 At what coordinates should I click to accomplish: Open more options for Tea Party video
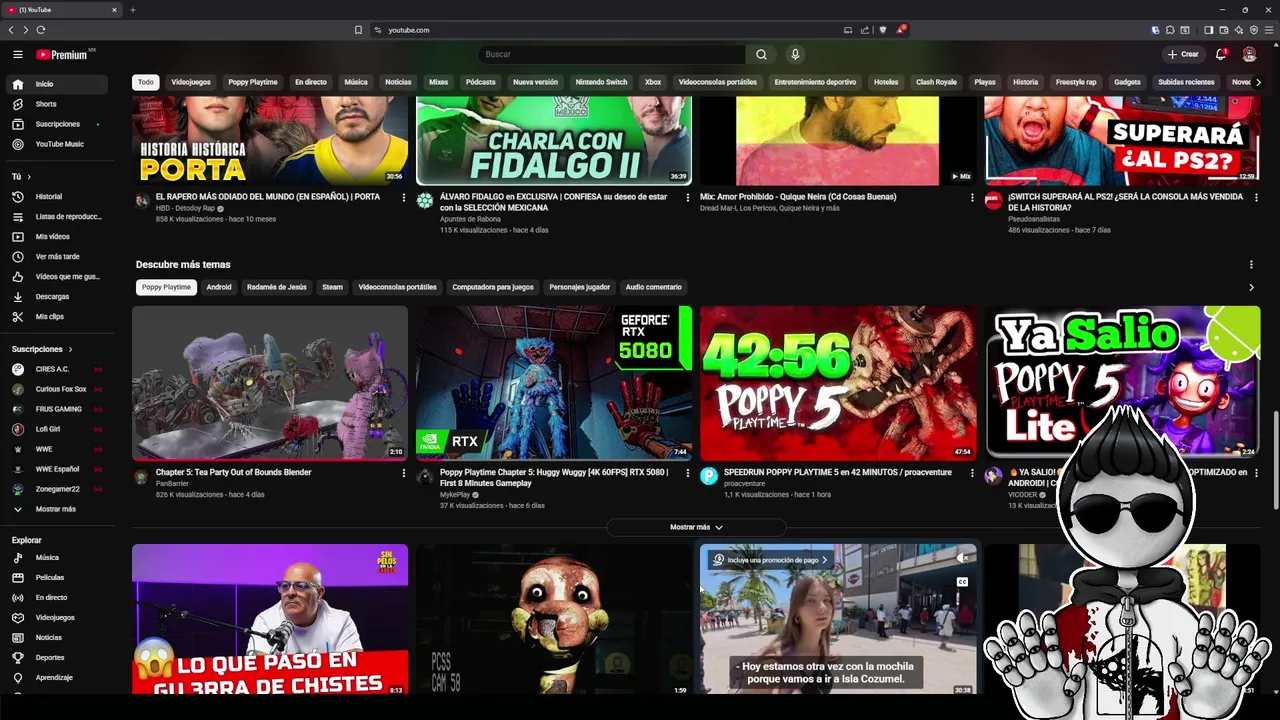click(404, 473)
